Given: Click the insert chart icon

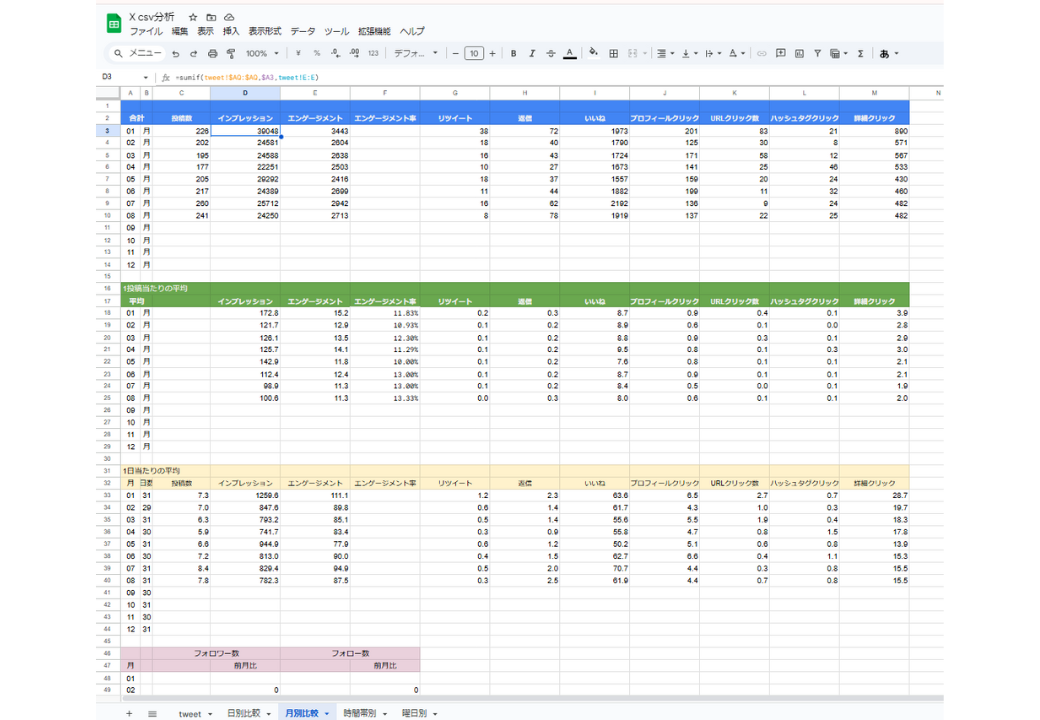Looking at the screenshot, I should (x=799, y=54).
